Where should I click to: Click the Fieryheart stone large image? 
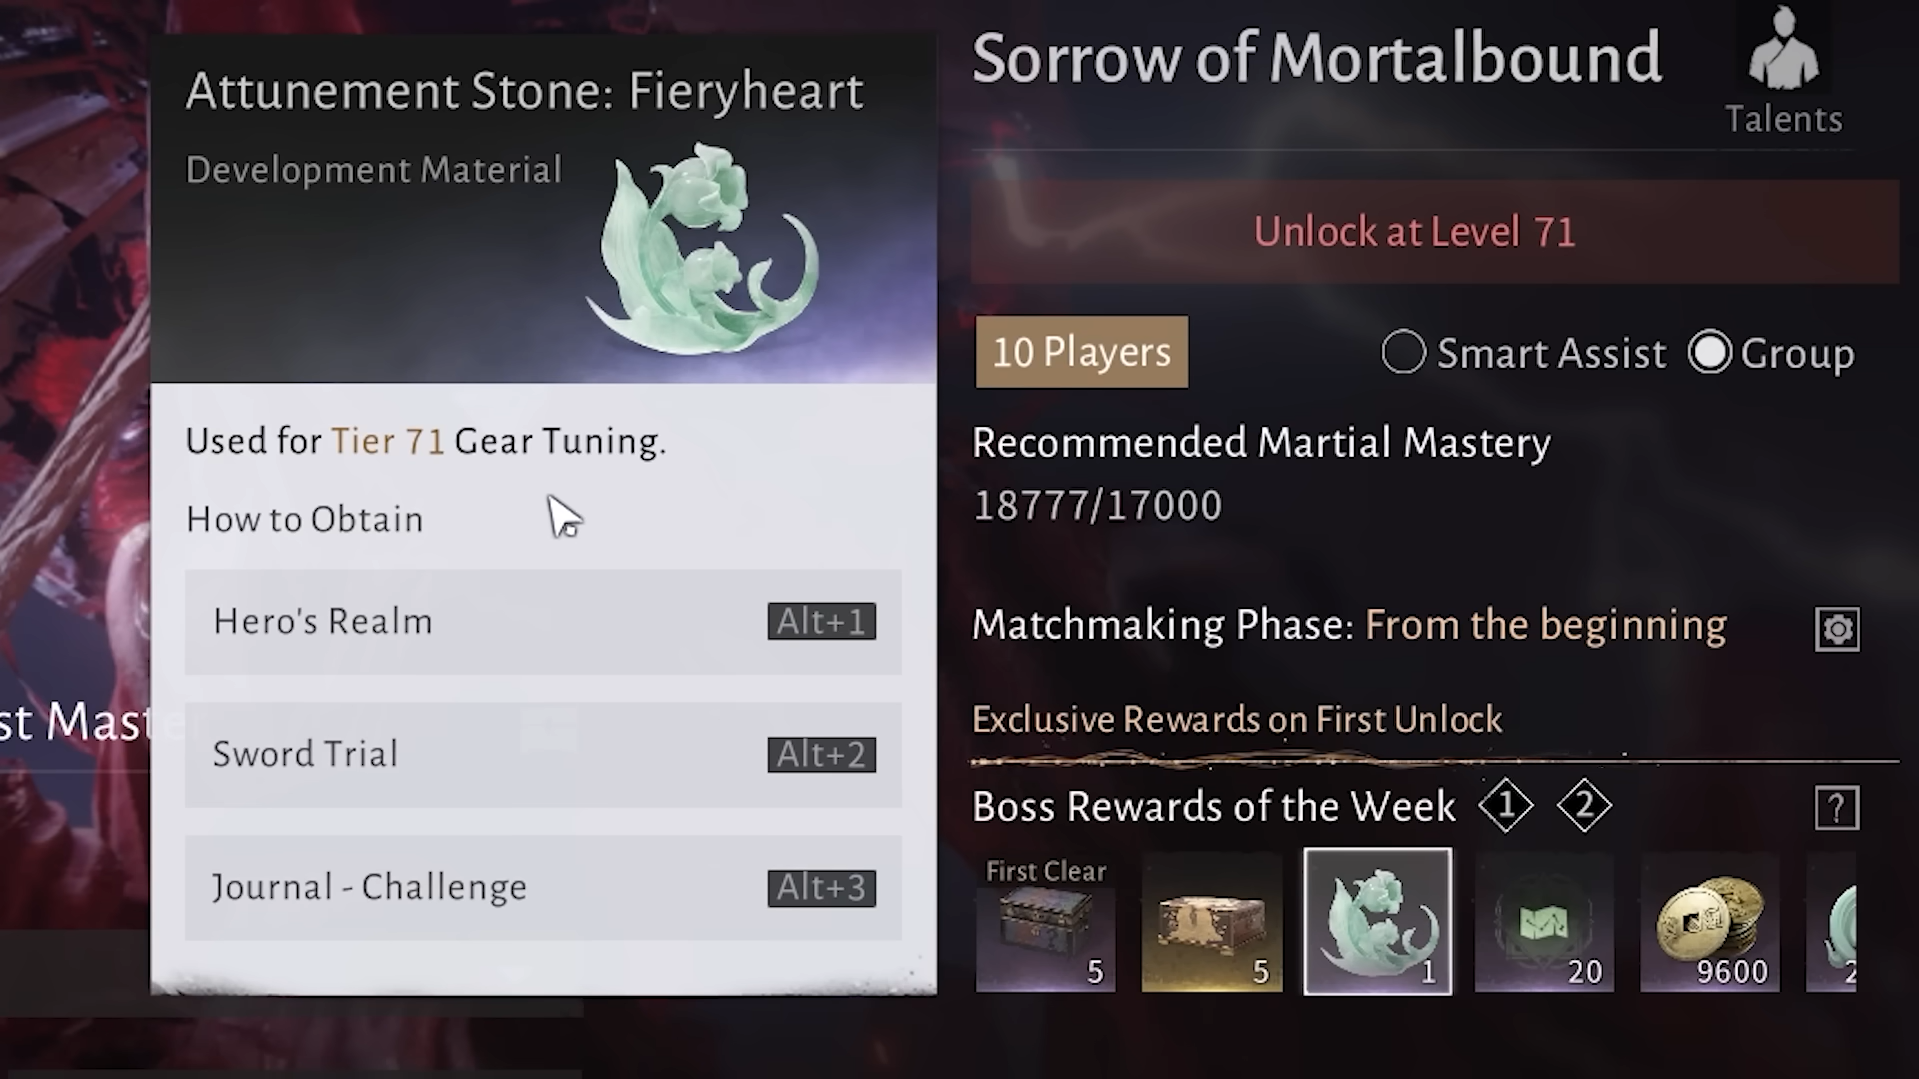(x=703, y=248)
